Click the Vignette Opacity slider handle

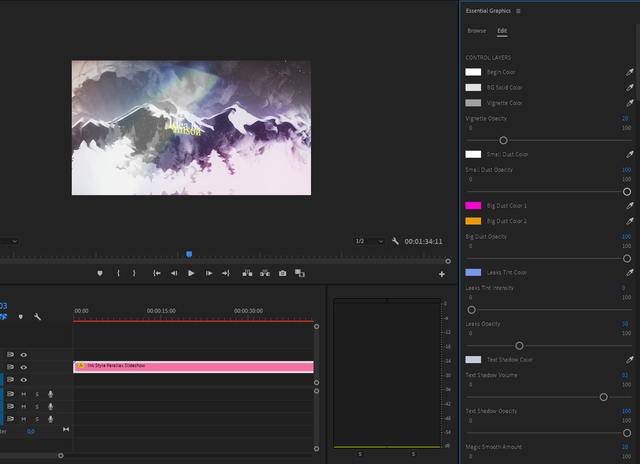(503, 140)
